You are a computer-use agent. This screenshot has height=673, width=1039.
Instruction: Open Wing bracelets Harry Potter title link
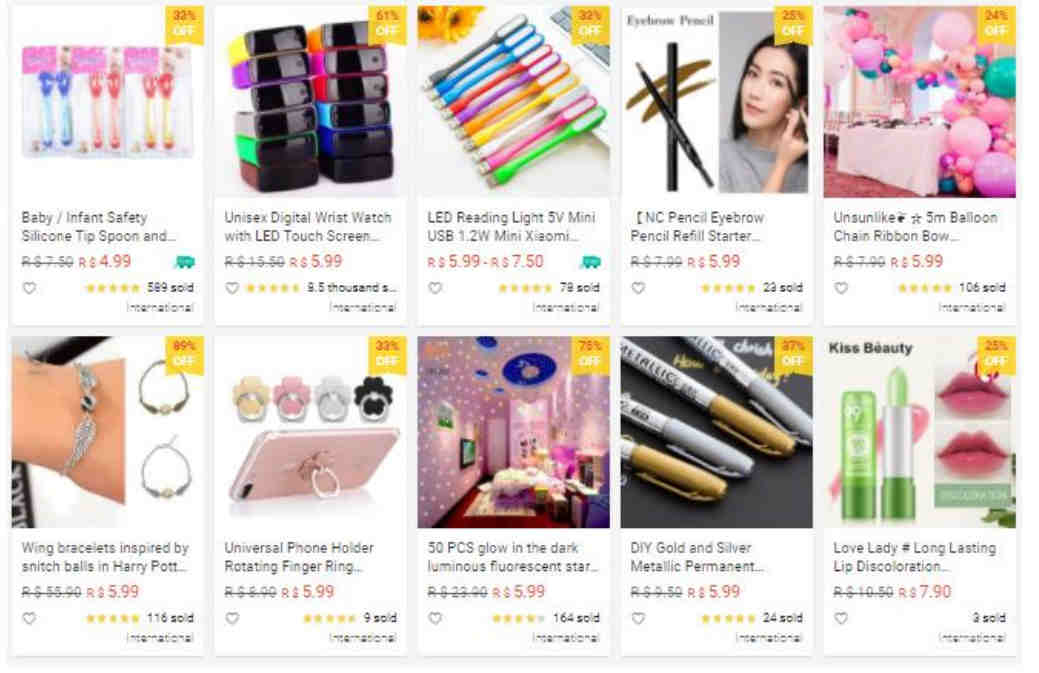coord(105,557)
